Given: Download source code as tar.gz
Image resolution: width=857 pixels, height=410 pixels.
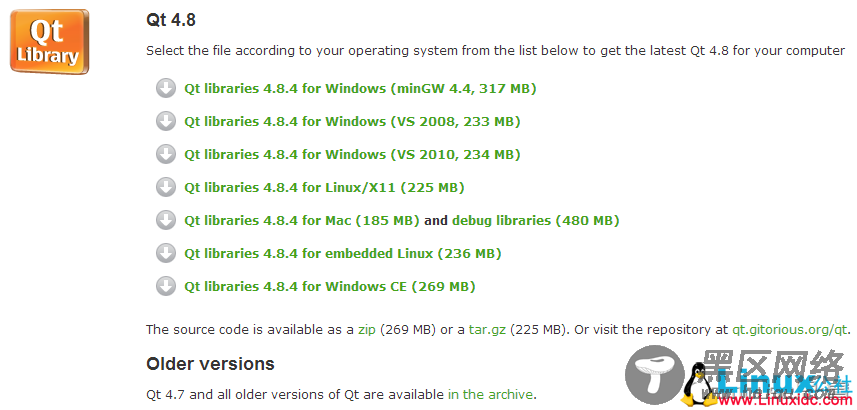Looking at the screenshot, I should point(487,330).
